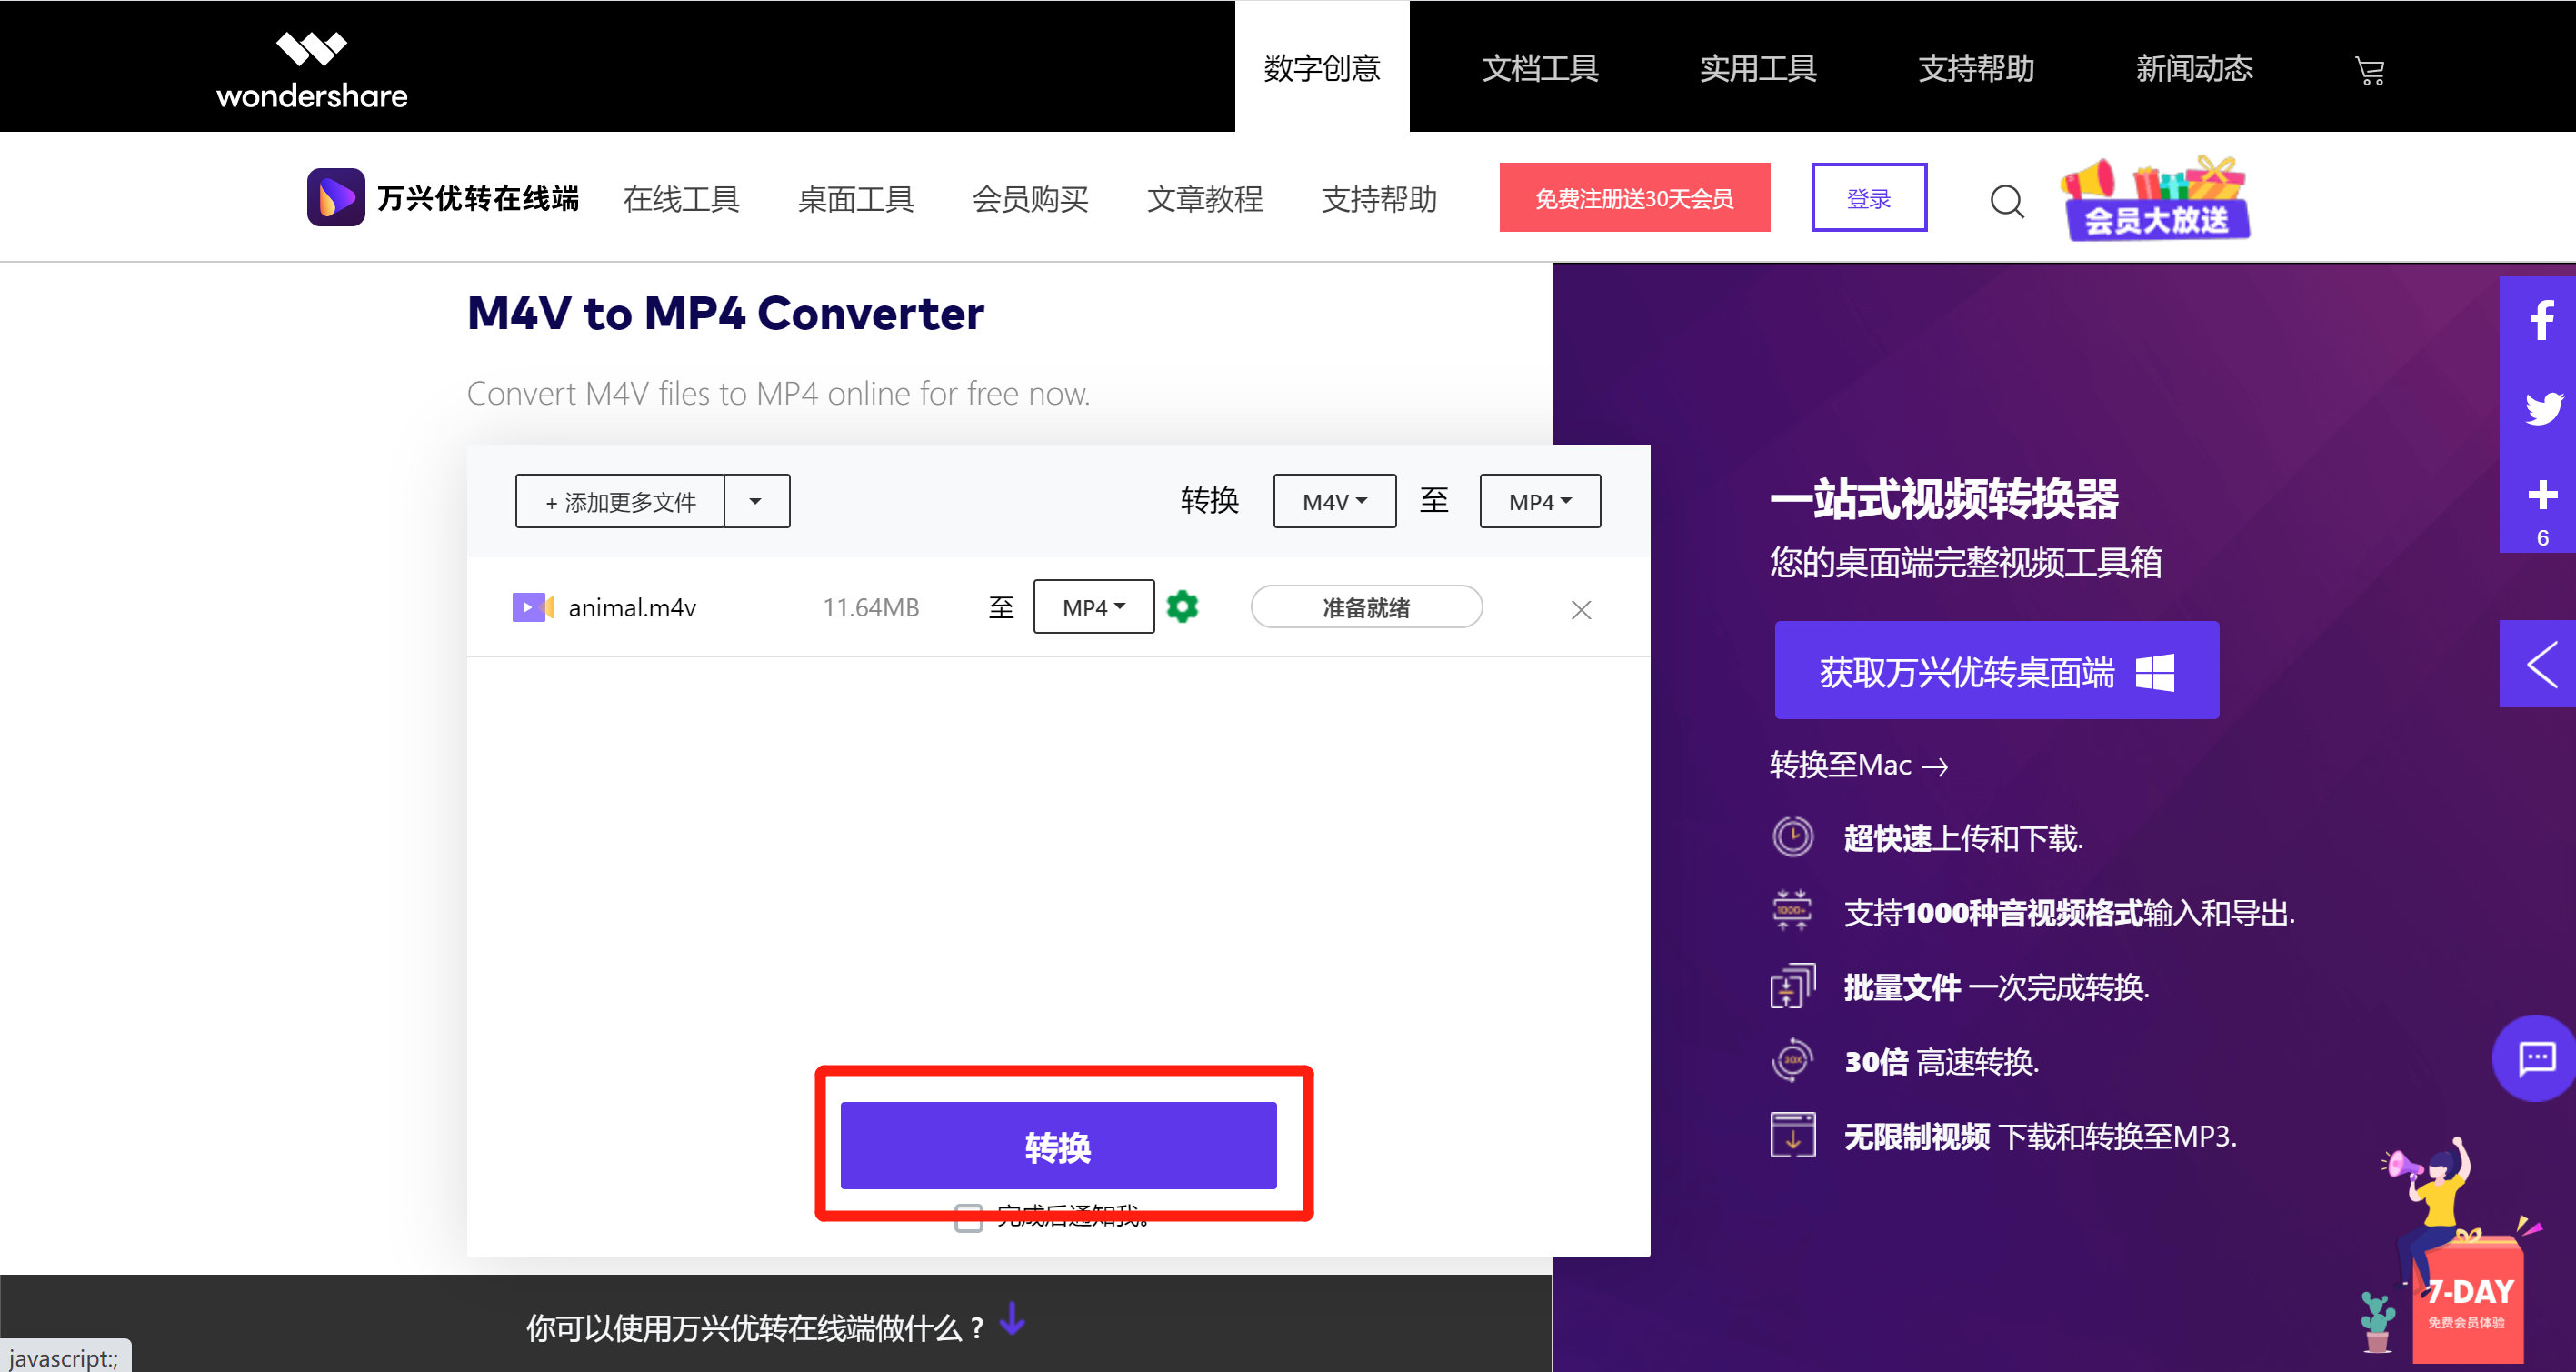Click the 获取万兴优转桌面端 button
Viewport: 2576px width, 1372px height.
pyautogui.click(x=1995, y=670)
